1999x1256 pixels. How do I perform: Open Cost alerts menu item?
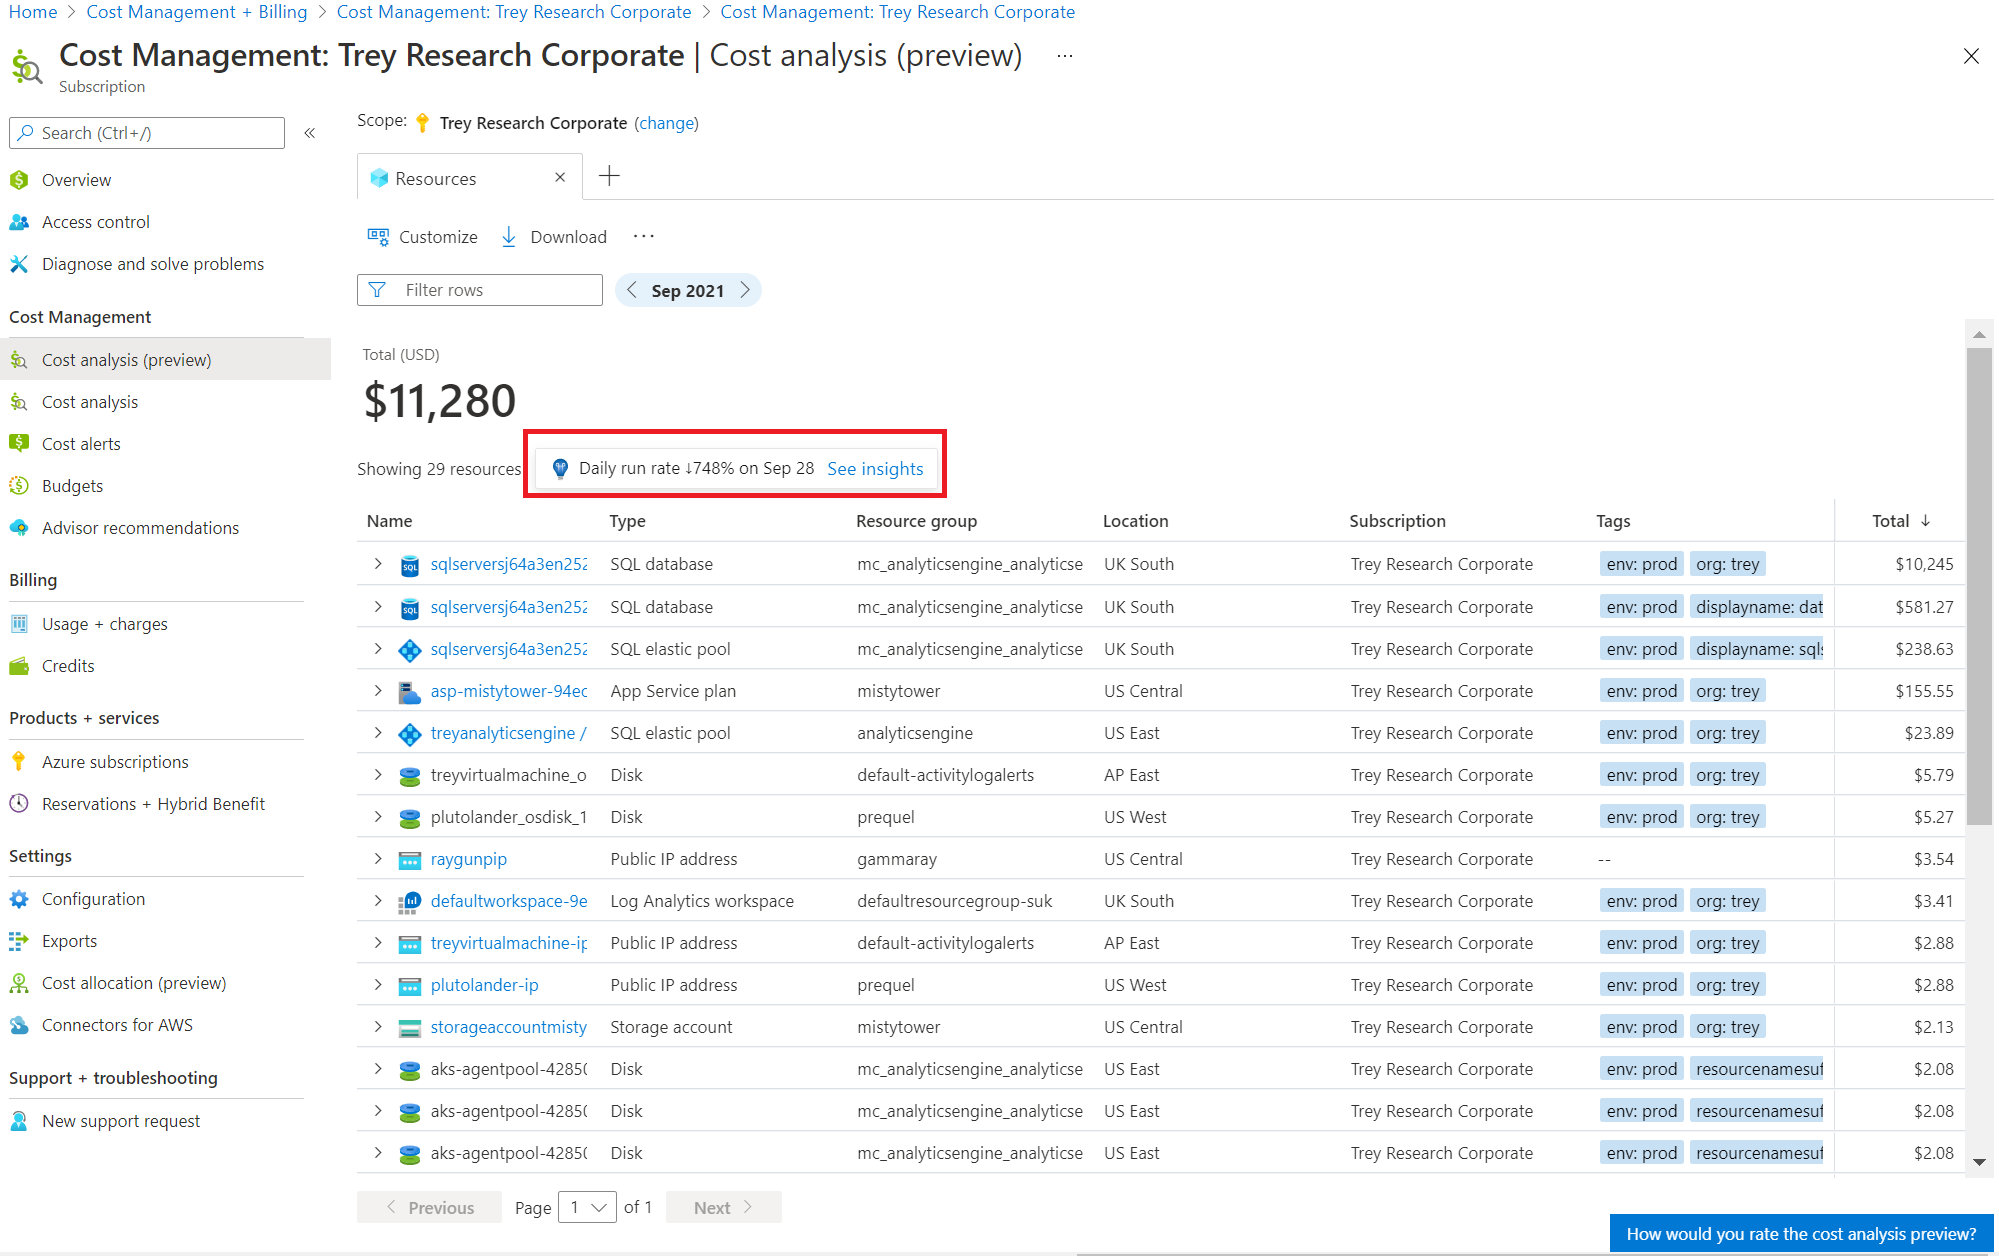tap(81, 444)
